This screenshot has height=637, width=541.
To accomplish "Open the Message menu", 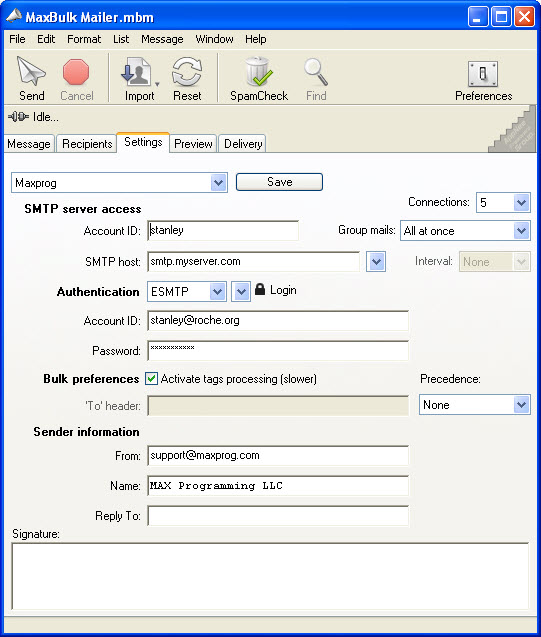I will tap(162, 39).
